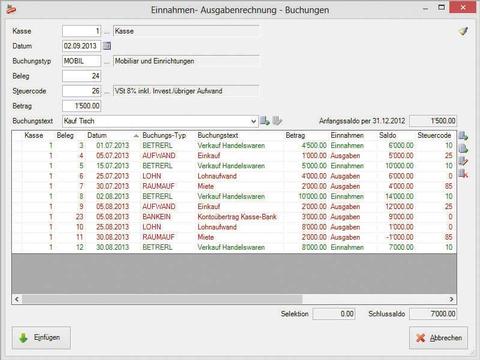This screenshot has width=480, height=360.
Task: Click the amount 10'000.00 in the Betrag column
Action: click(313, 197)
